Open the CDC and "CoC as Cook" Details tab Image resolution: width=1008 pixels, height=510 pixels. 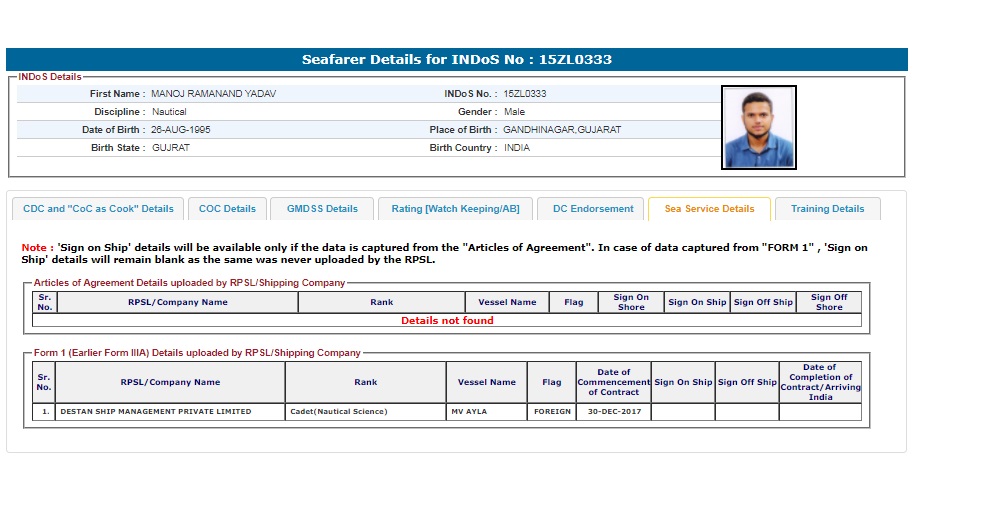98,209
